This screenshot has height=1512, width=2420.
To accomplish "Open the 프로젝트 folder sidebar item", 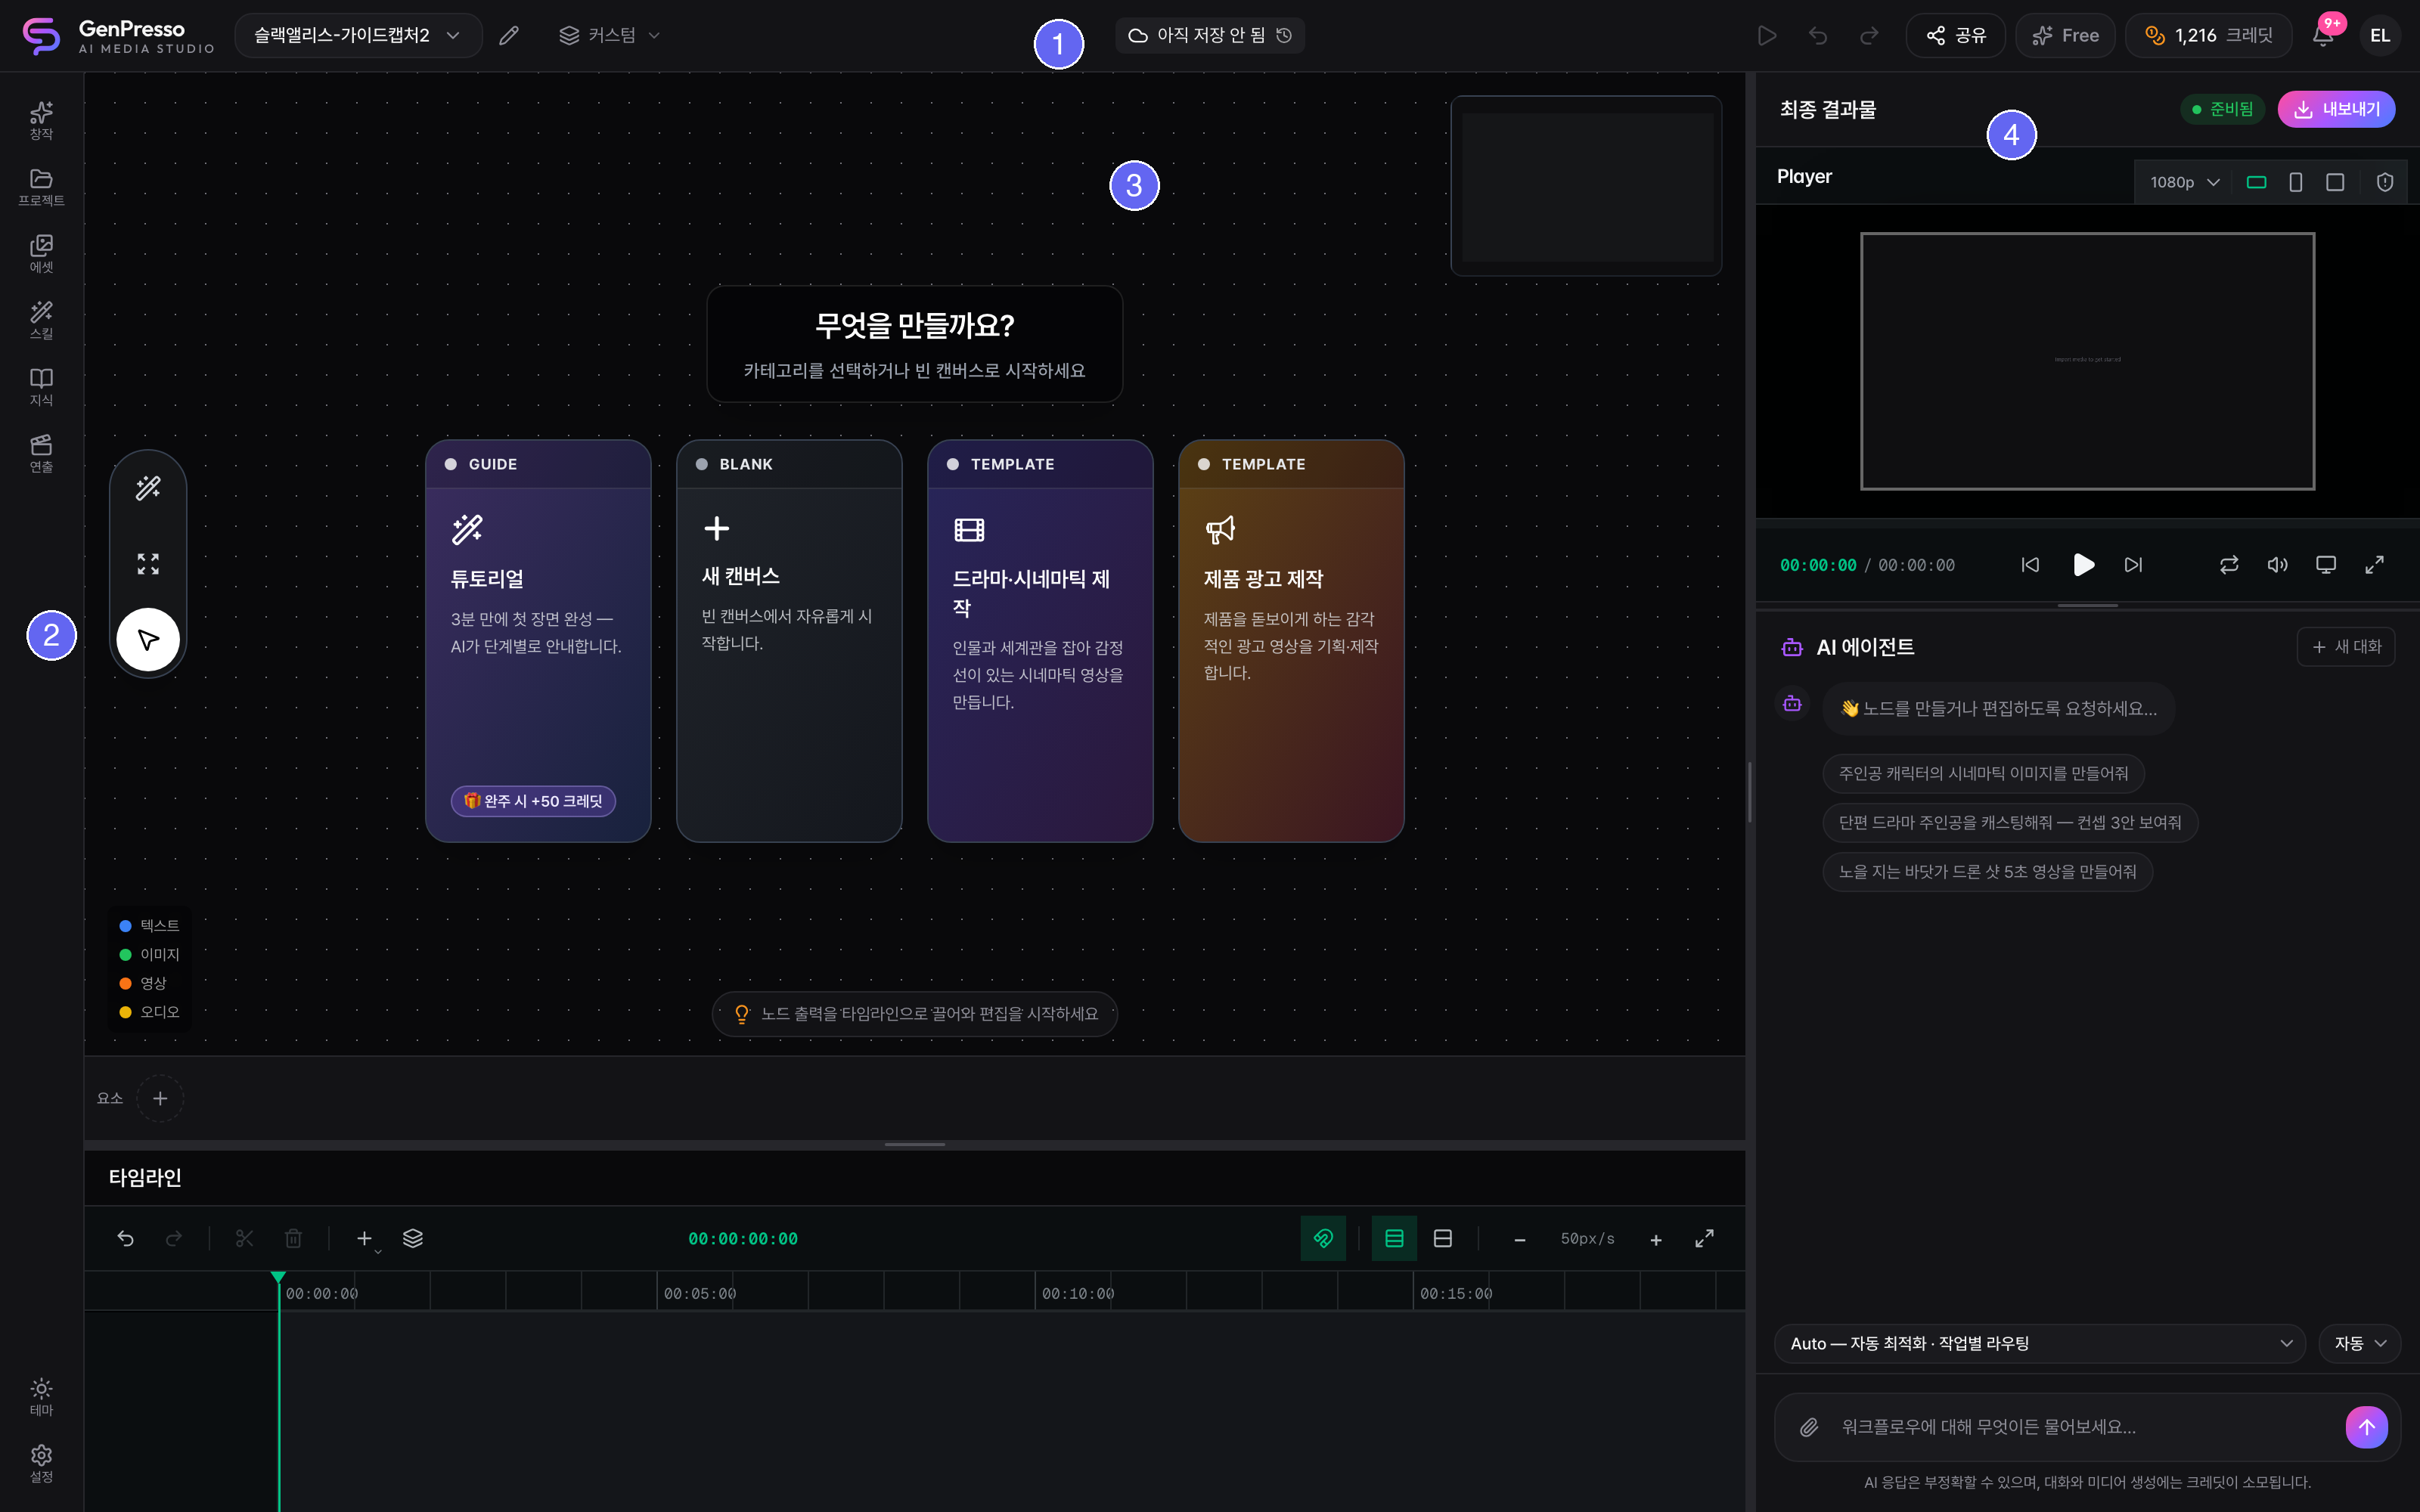I will pyautogui.click(x=41, y=187).
